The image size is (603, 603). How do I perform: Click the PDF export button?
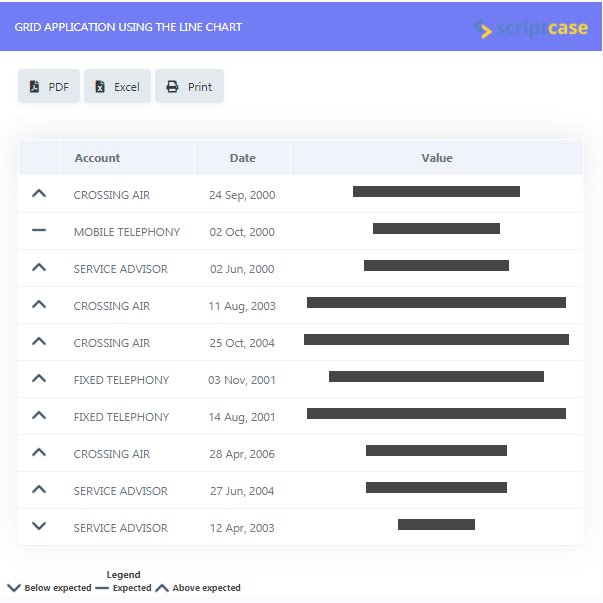click(49, 87)
